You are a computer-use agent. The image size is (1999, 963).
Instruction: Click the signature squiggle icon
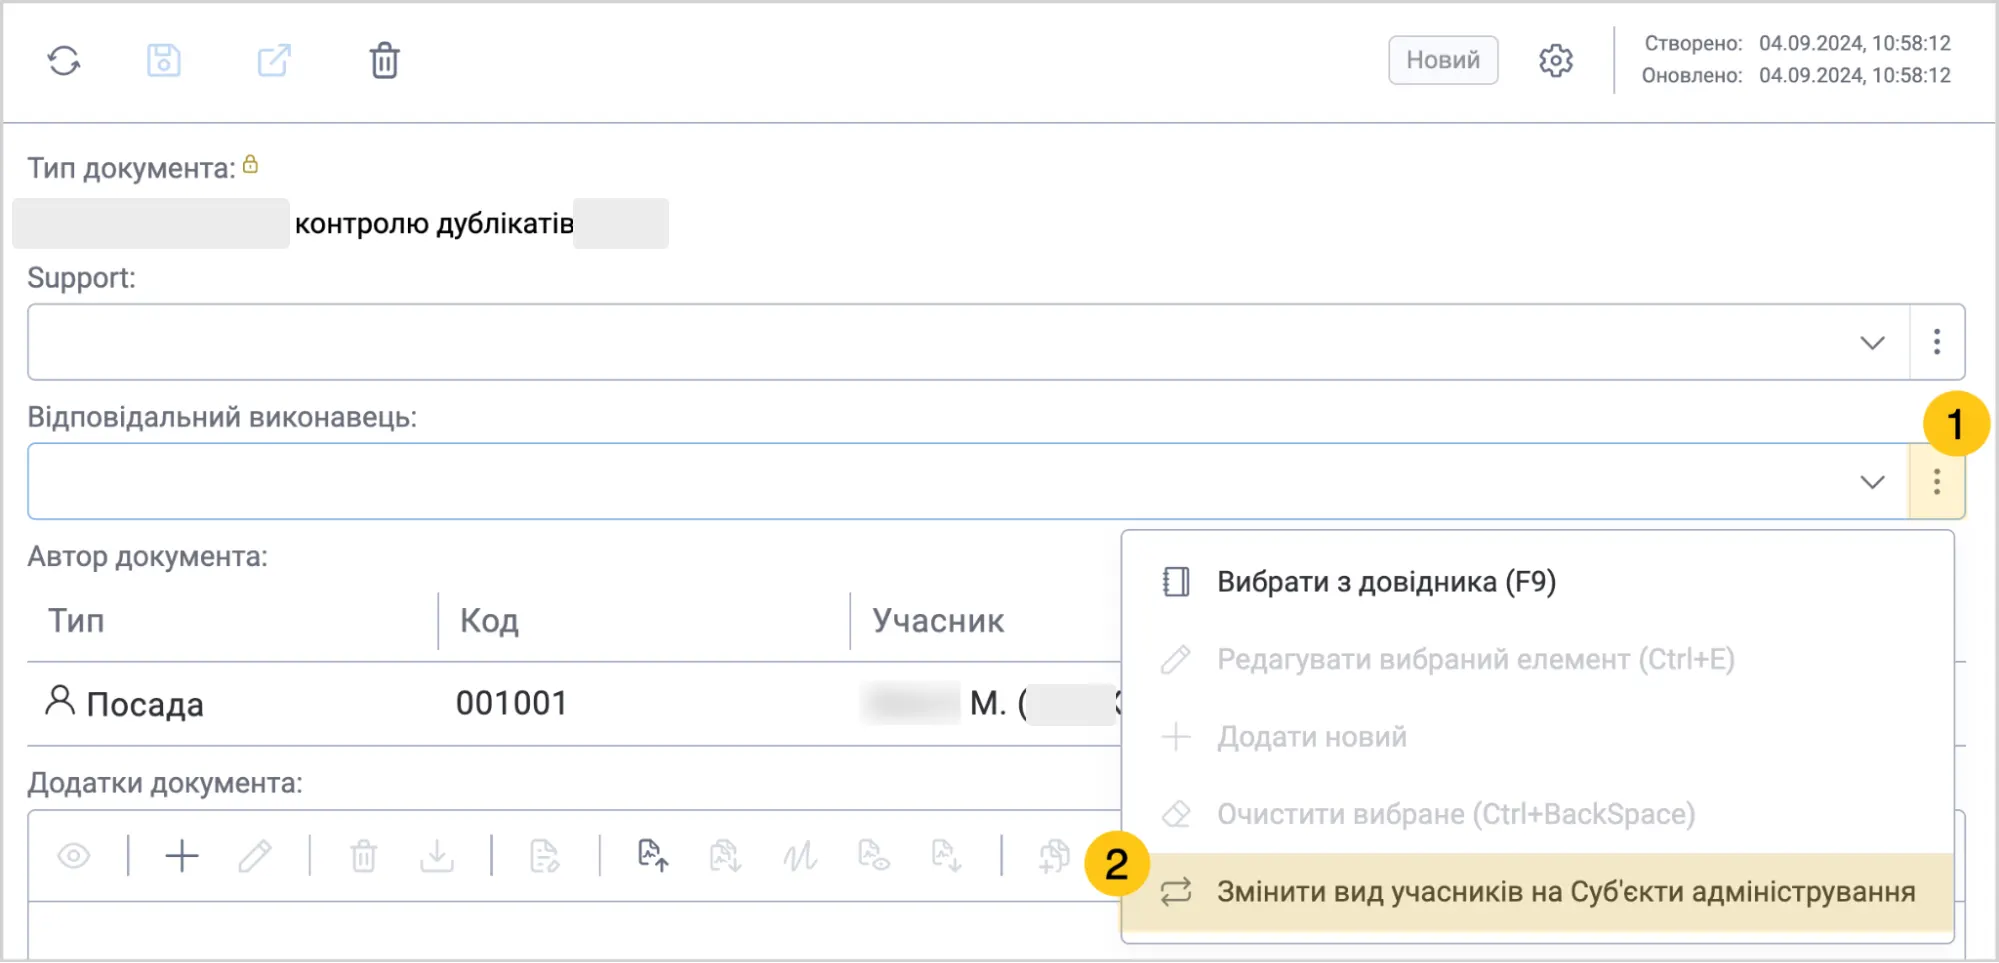pos(800,856)
